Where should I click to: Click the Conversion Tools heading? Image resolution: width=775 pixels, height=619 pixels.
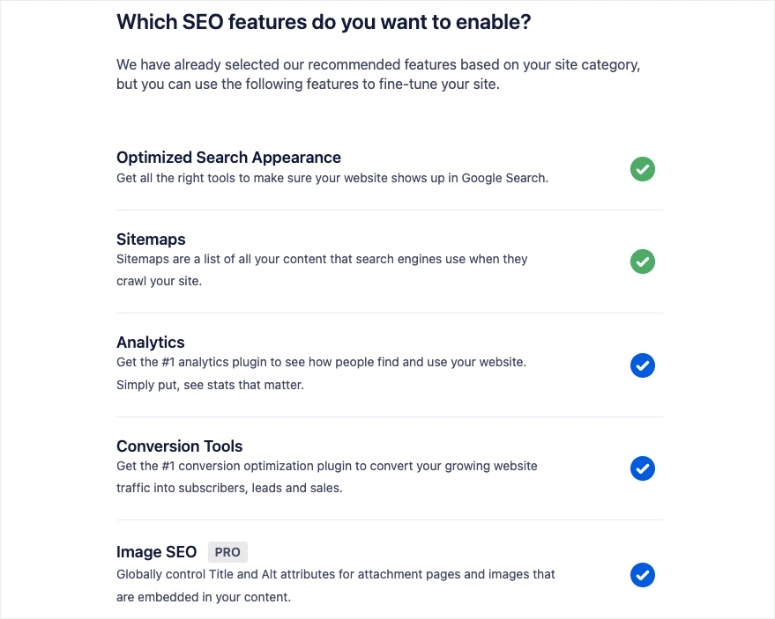(179, 446)
